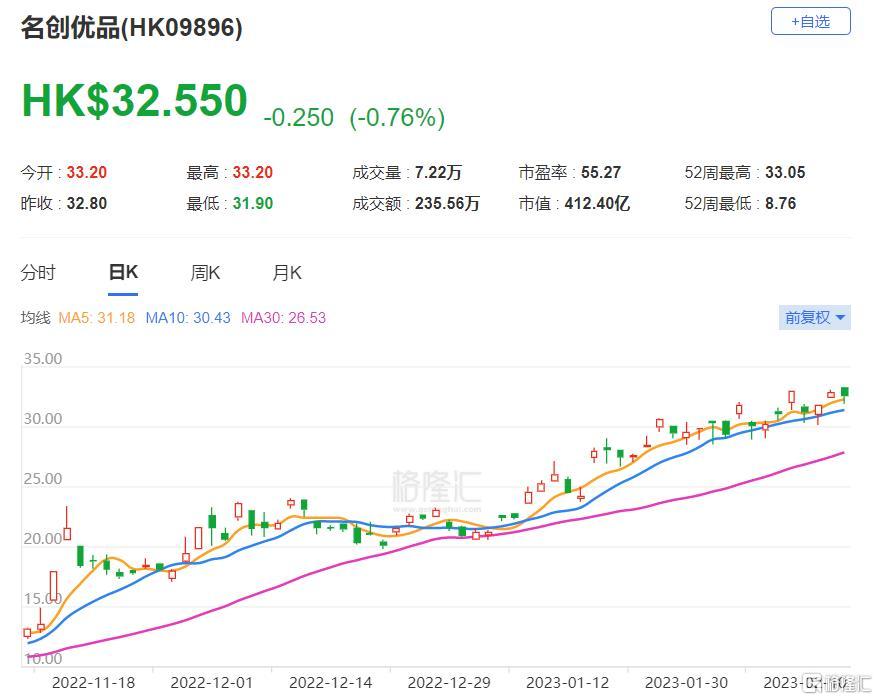
Task: Click the 2022-12-14 date axis label
Action: (x=330, y=683)
